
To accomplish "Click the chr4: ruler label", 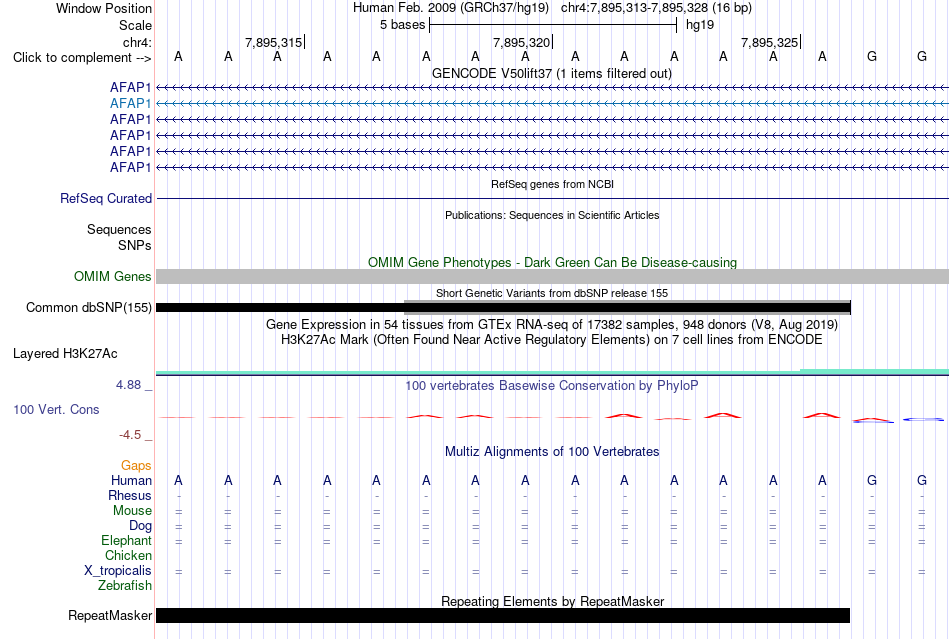I will (x=137, y=42).
